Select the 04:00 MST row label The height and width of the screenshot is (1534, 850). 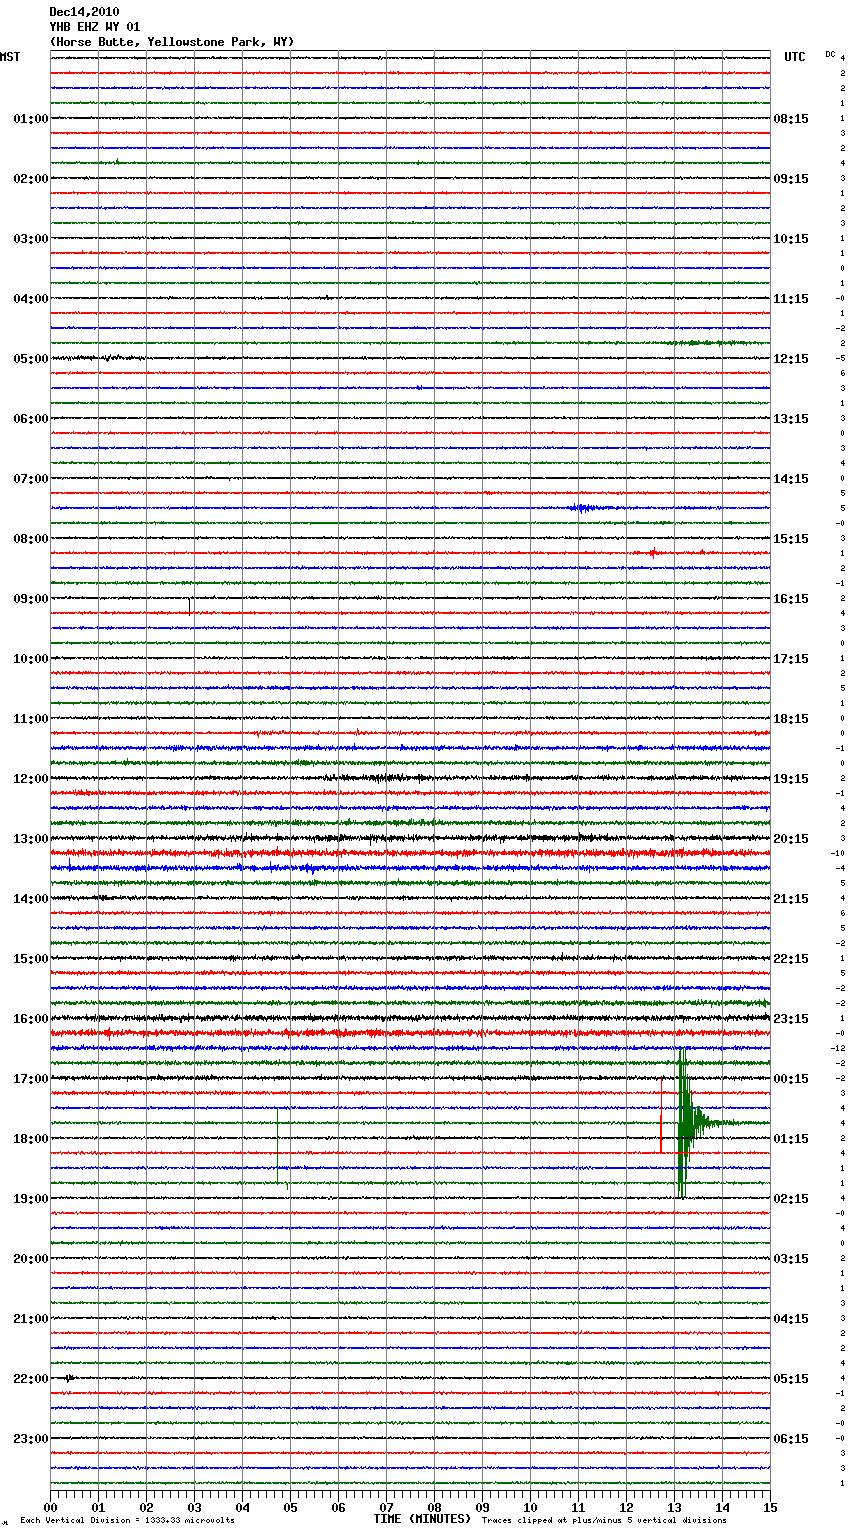(31, 299)
